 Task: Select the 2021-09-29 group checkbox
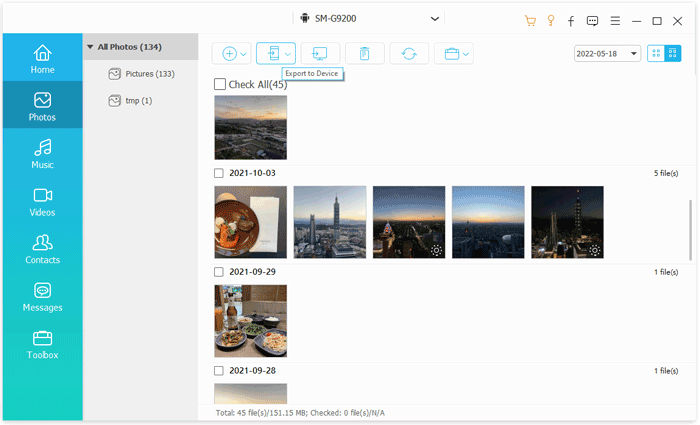[219, 272]
